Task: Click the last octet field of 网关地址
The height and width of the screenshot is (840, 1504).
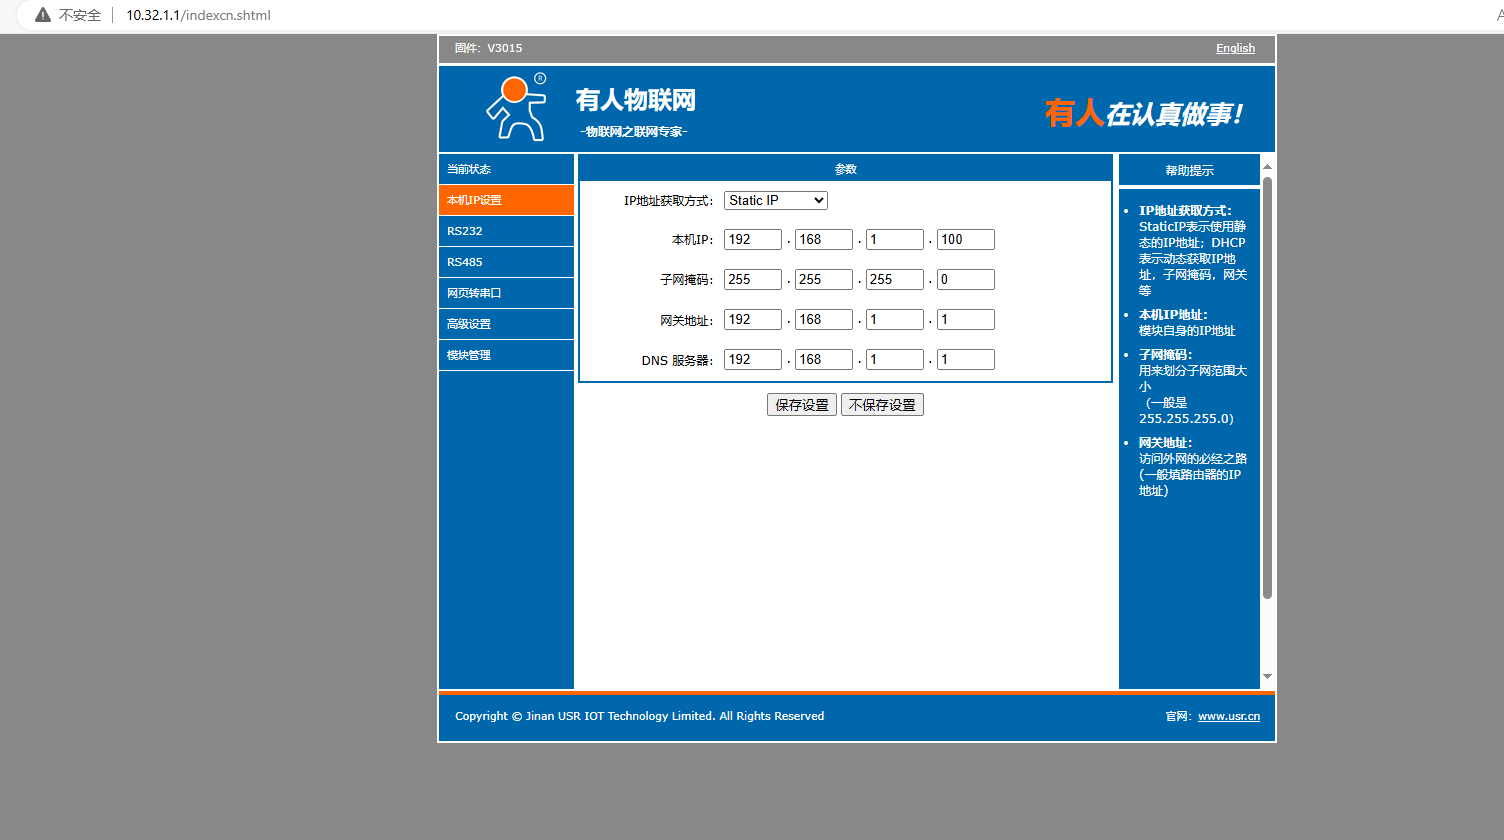Action: pyautogui.click(x=965, y=319)
